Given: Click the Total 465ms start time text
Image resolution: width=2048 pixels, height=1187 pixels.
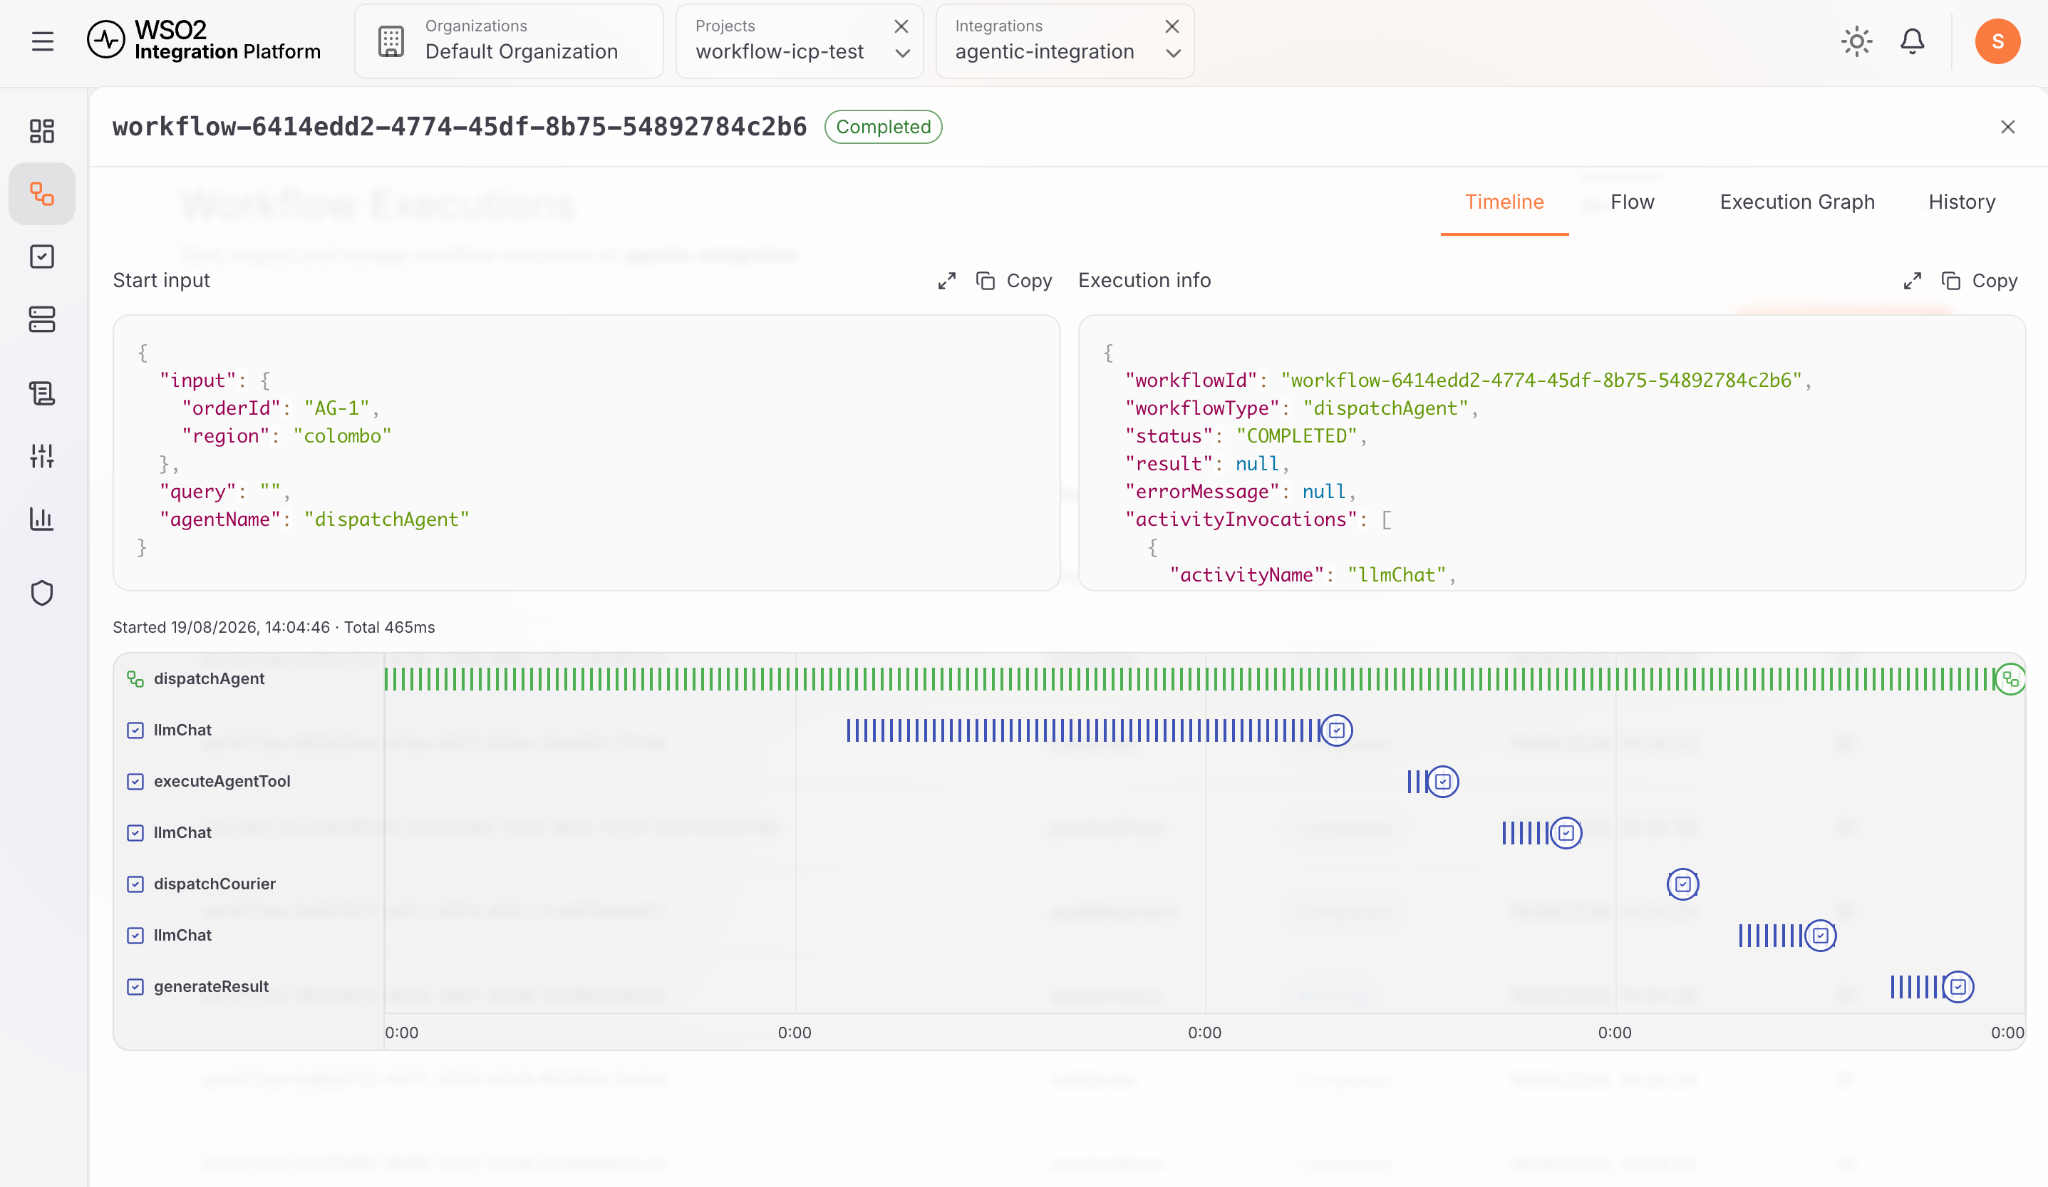Looking at the screenshot, I should pos(274,627).
